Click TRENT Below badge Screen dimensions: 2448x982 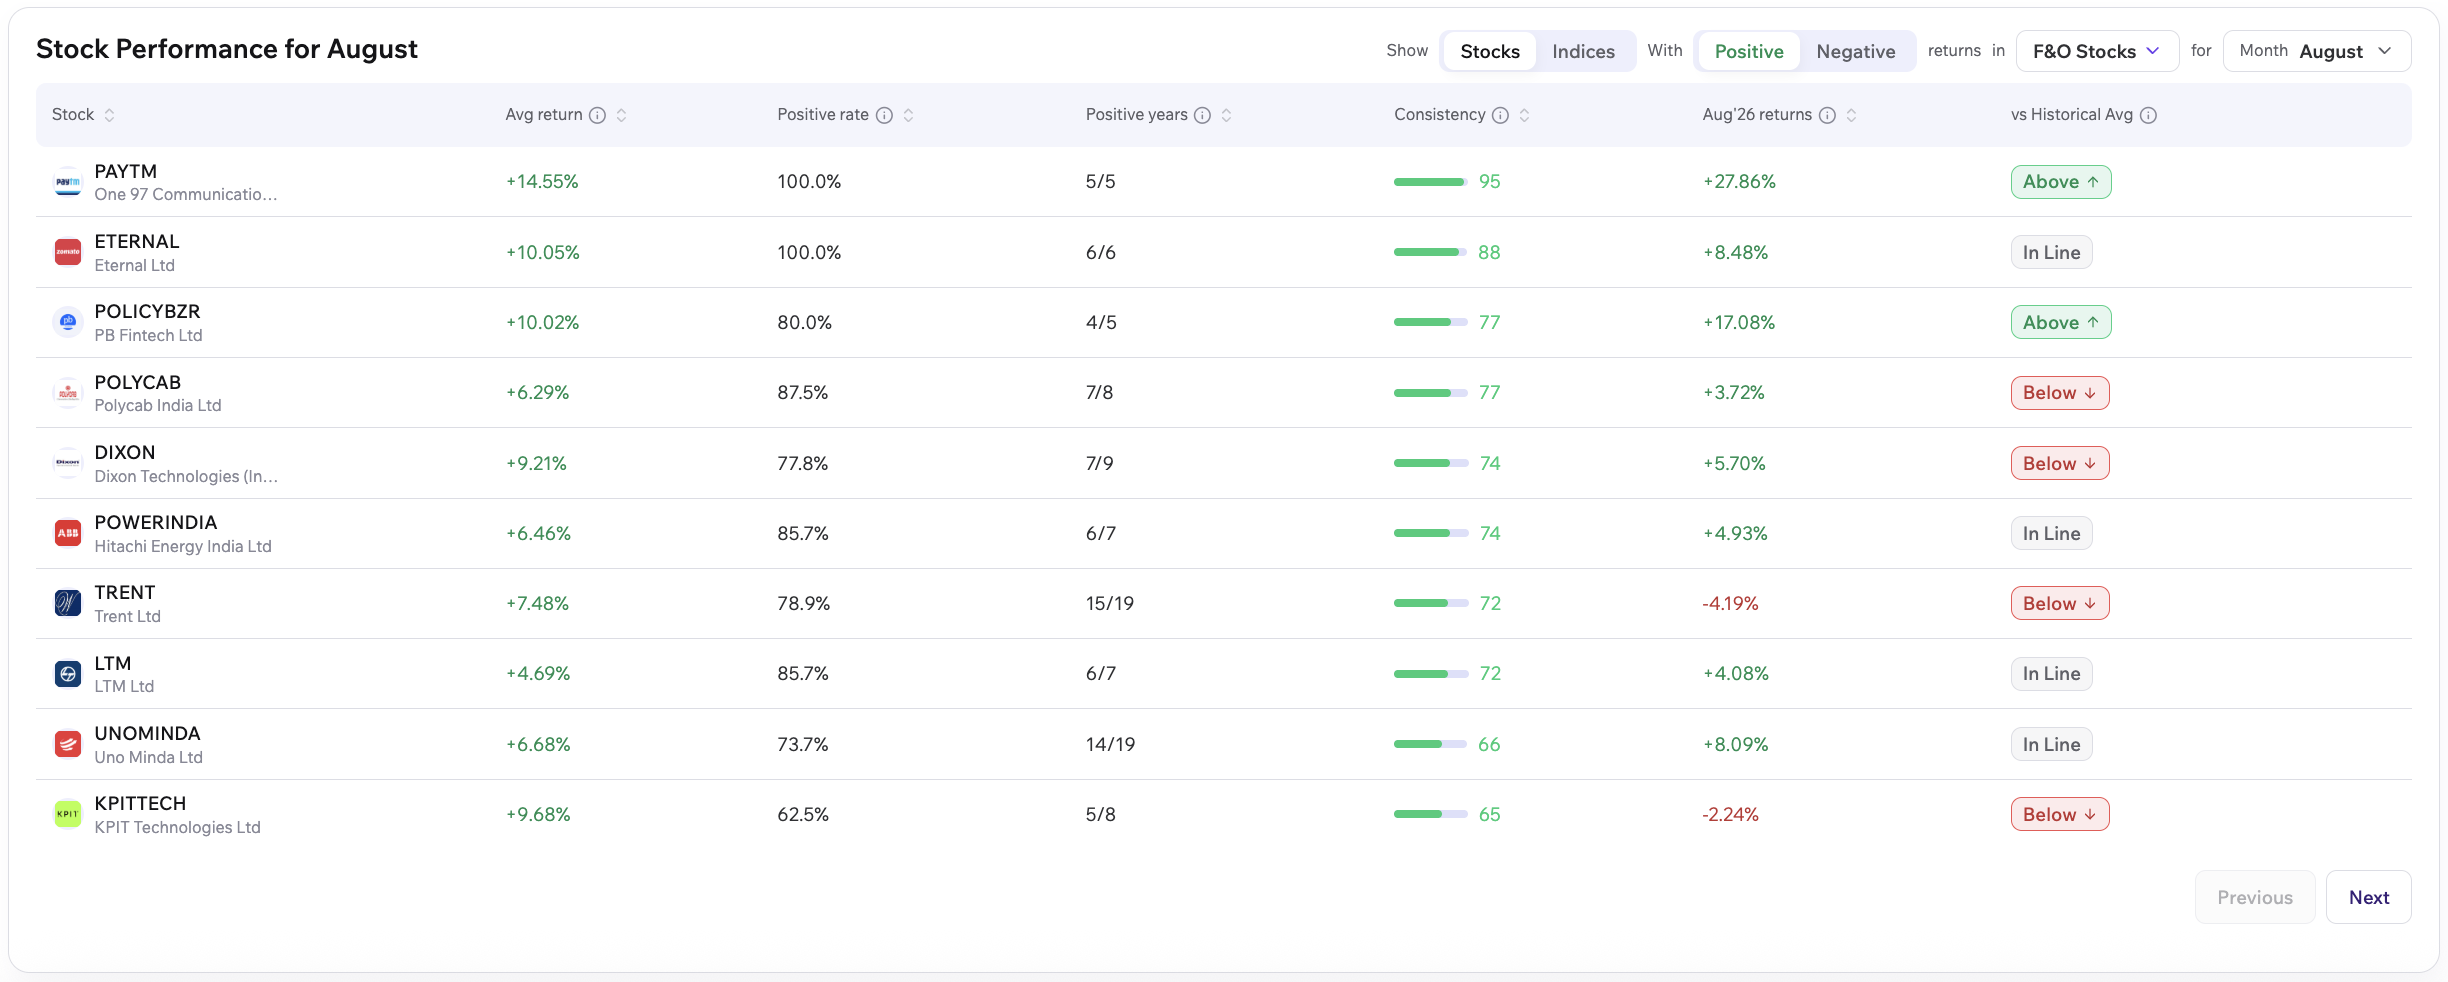(x=2060, y=603)
